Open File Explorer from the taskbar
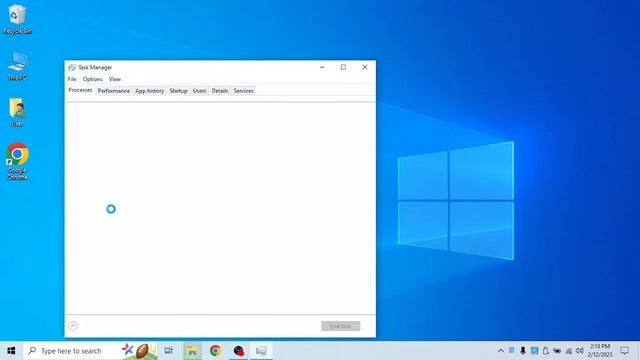 pos(192,351)
